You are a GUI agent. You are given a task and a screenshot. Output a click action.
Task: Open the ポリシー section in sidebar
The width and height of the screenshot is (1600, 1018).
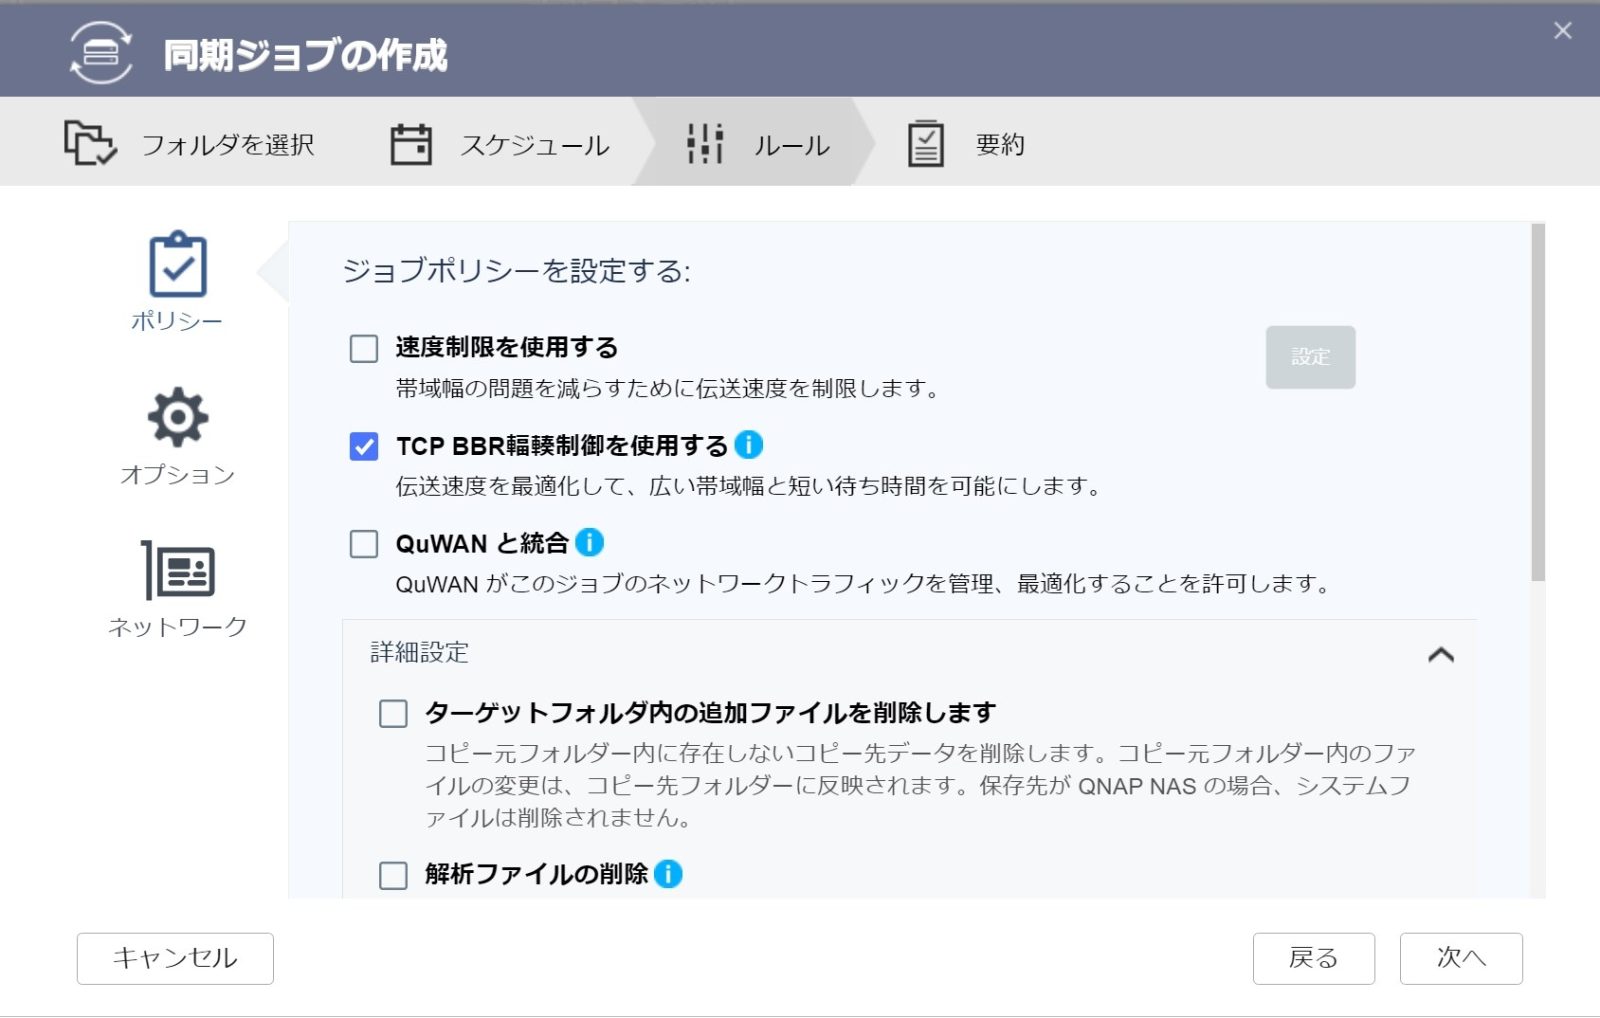tap(177, 282)
